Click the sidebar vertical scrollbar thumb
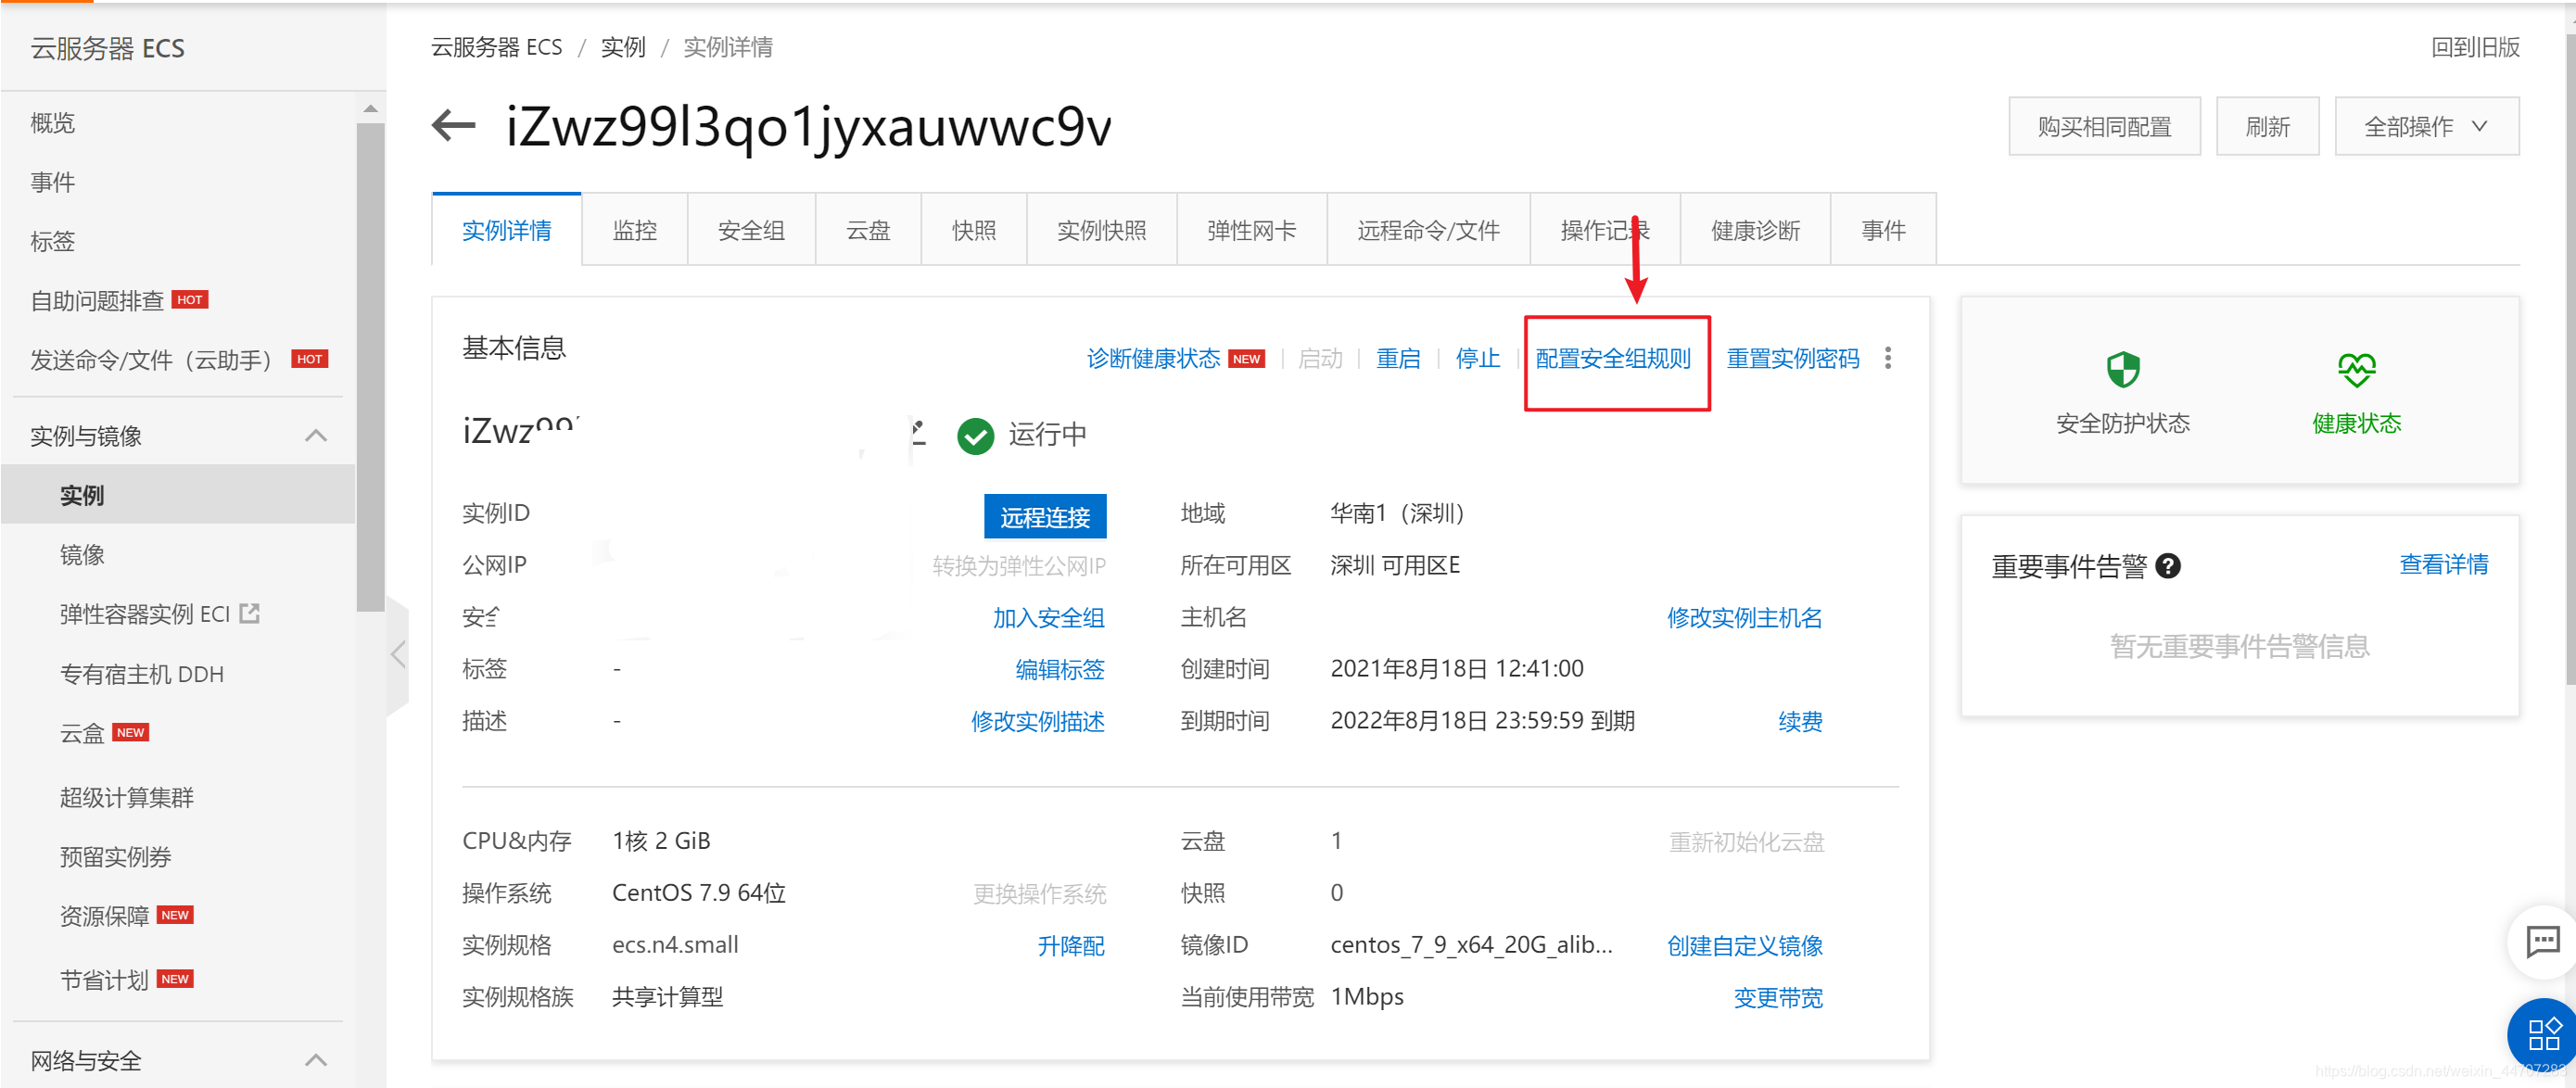This screenshot has width=2576, height=1088. [370, 365]
